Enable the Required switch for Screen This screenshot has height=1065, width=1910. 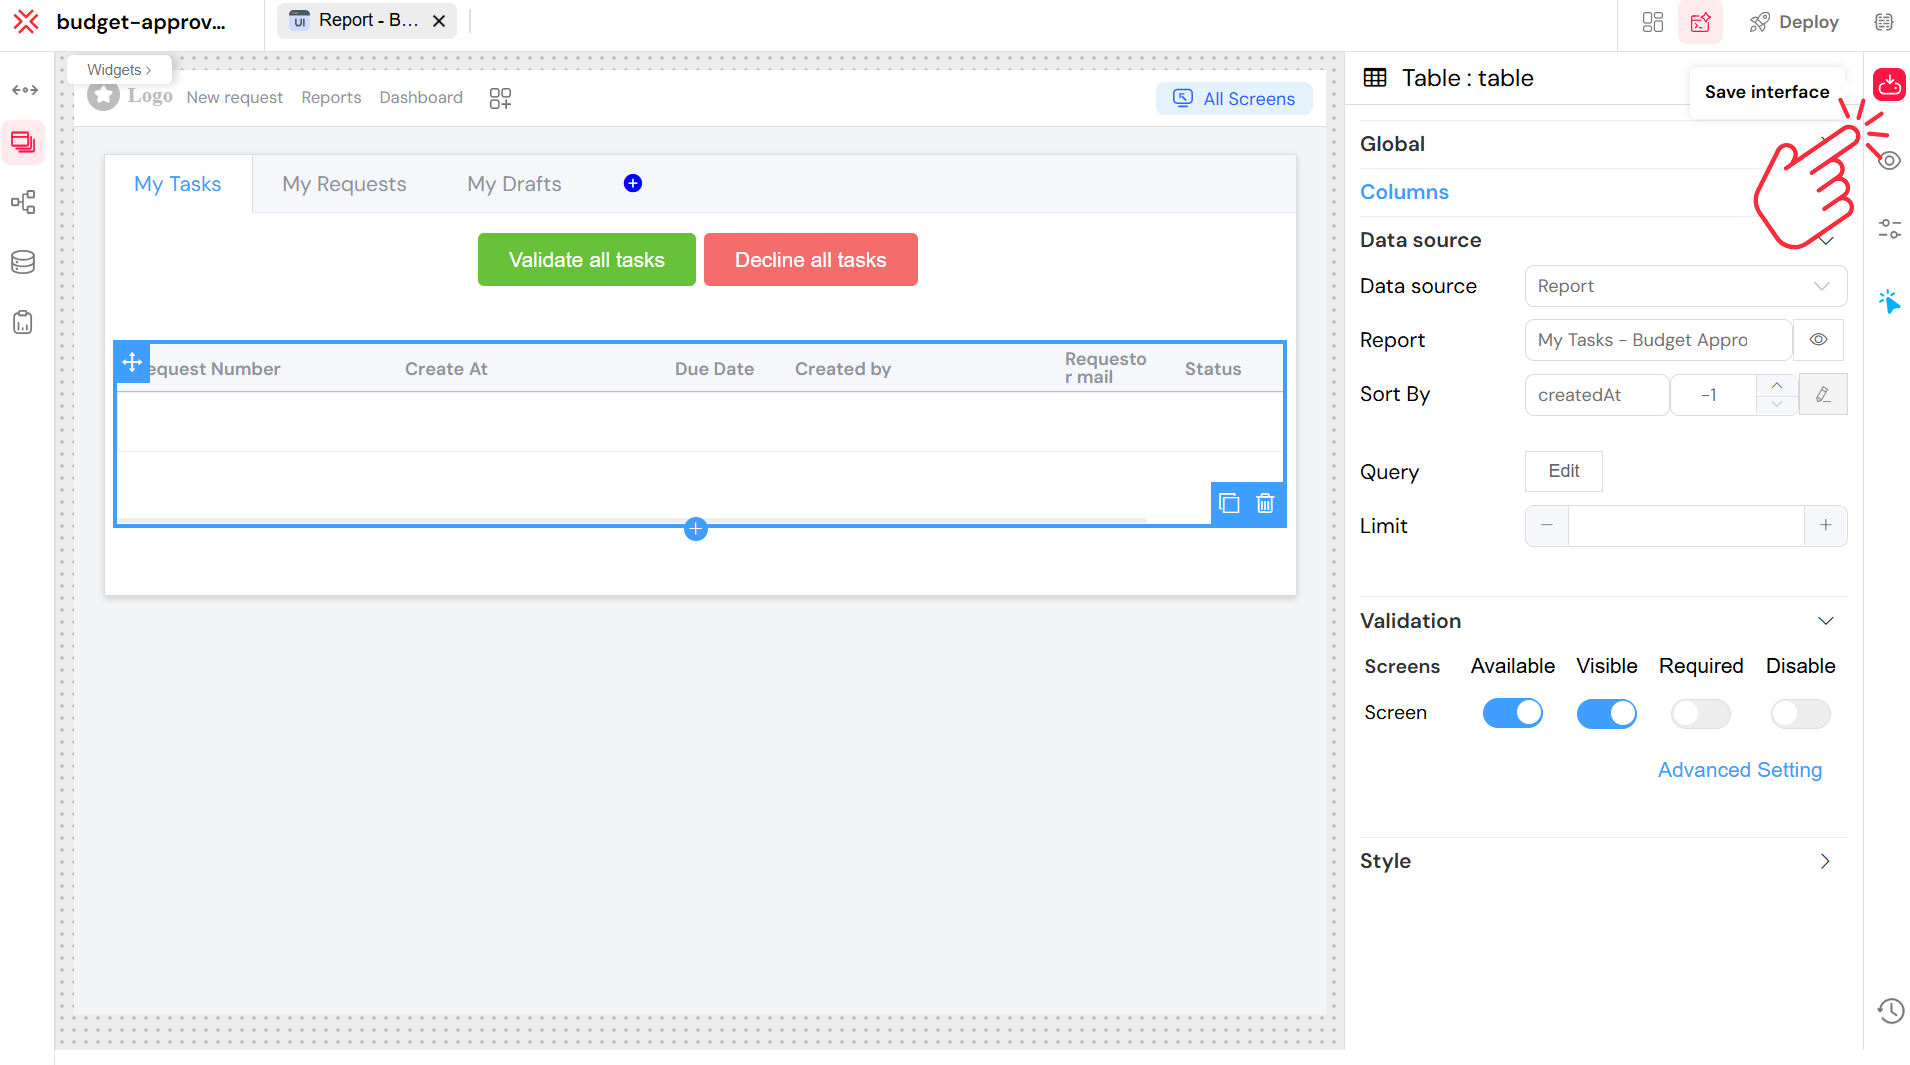[x=1700, y=713]
